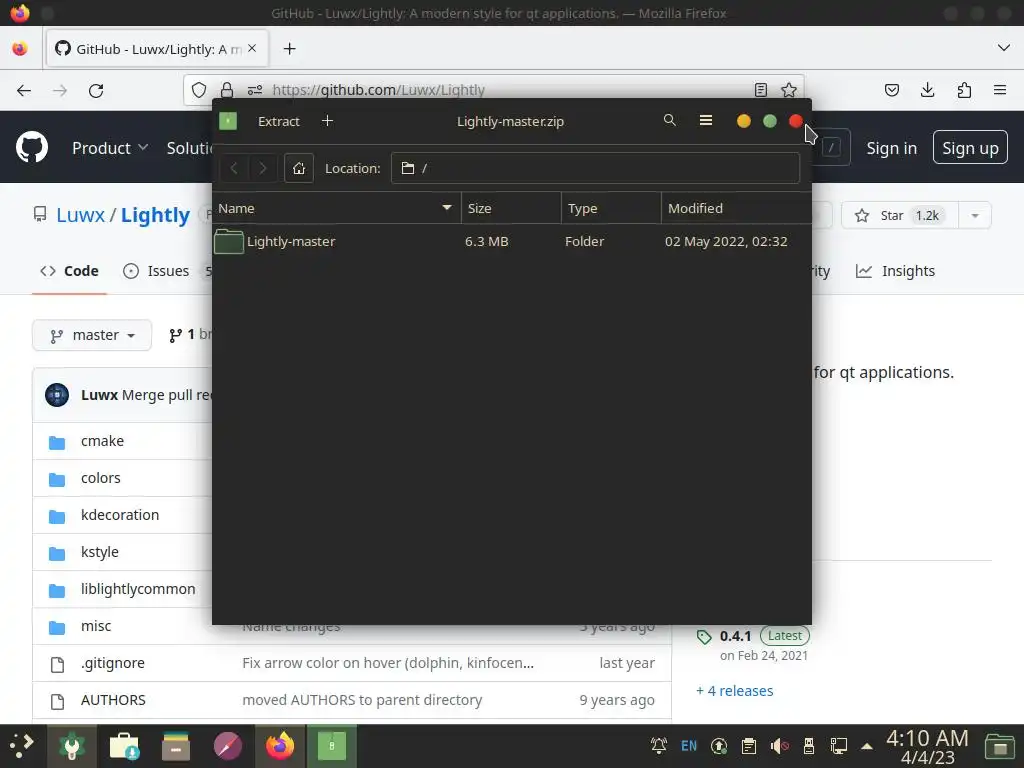Click the Firefox URL address bar

(x=493, y=90)
